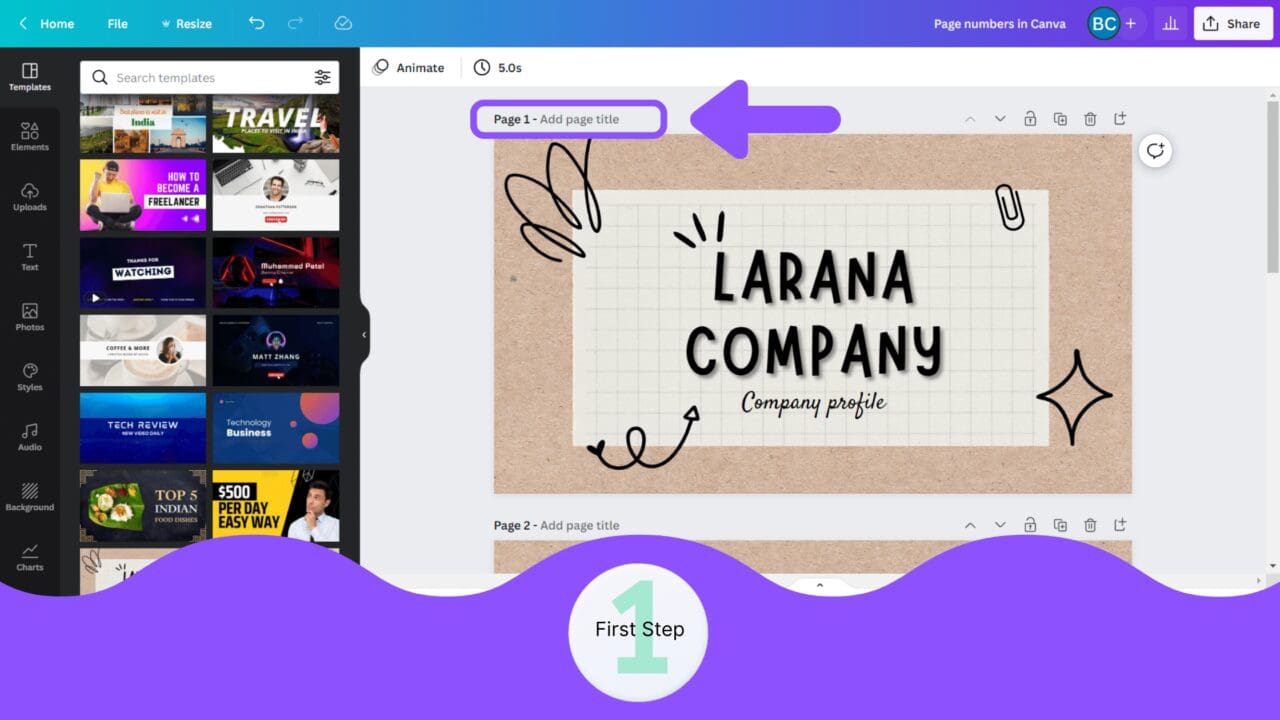Open the Uploads panel
This screenshot has height=720, width=1280.
point(29,197)
